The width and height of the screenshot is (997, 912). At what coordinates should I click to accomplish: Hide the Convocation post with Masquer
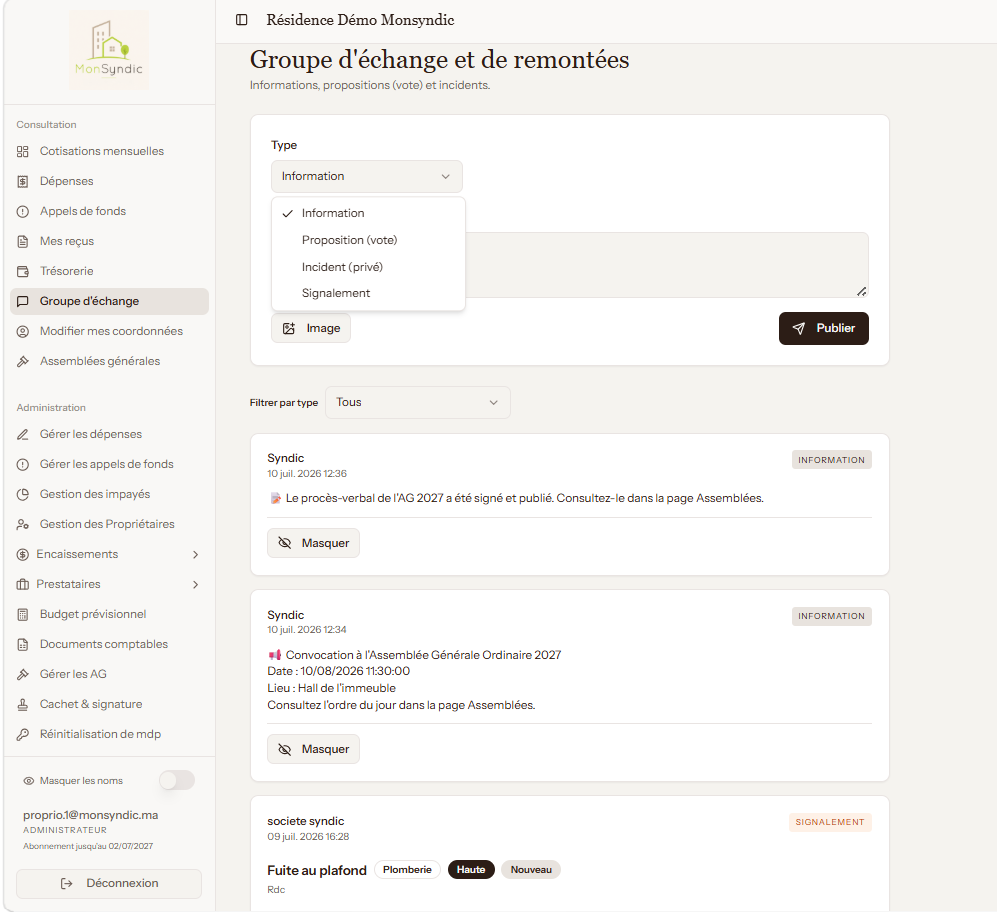(313, 749)
